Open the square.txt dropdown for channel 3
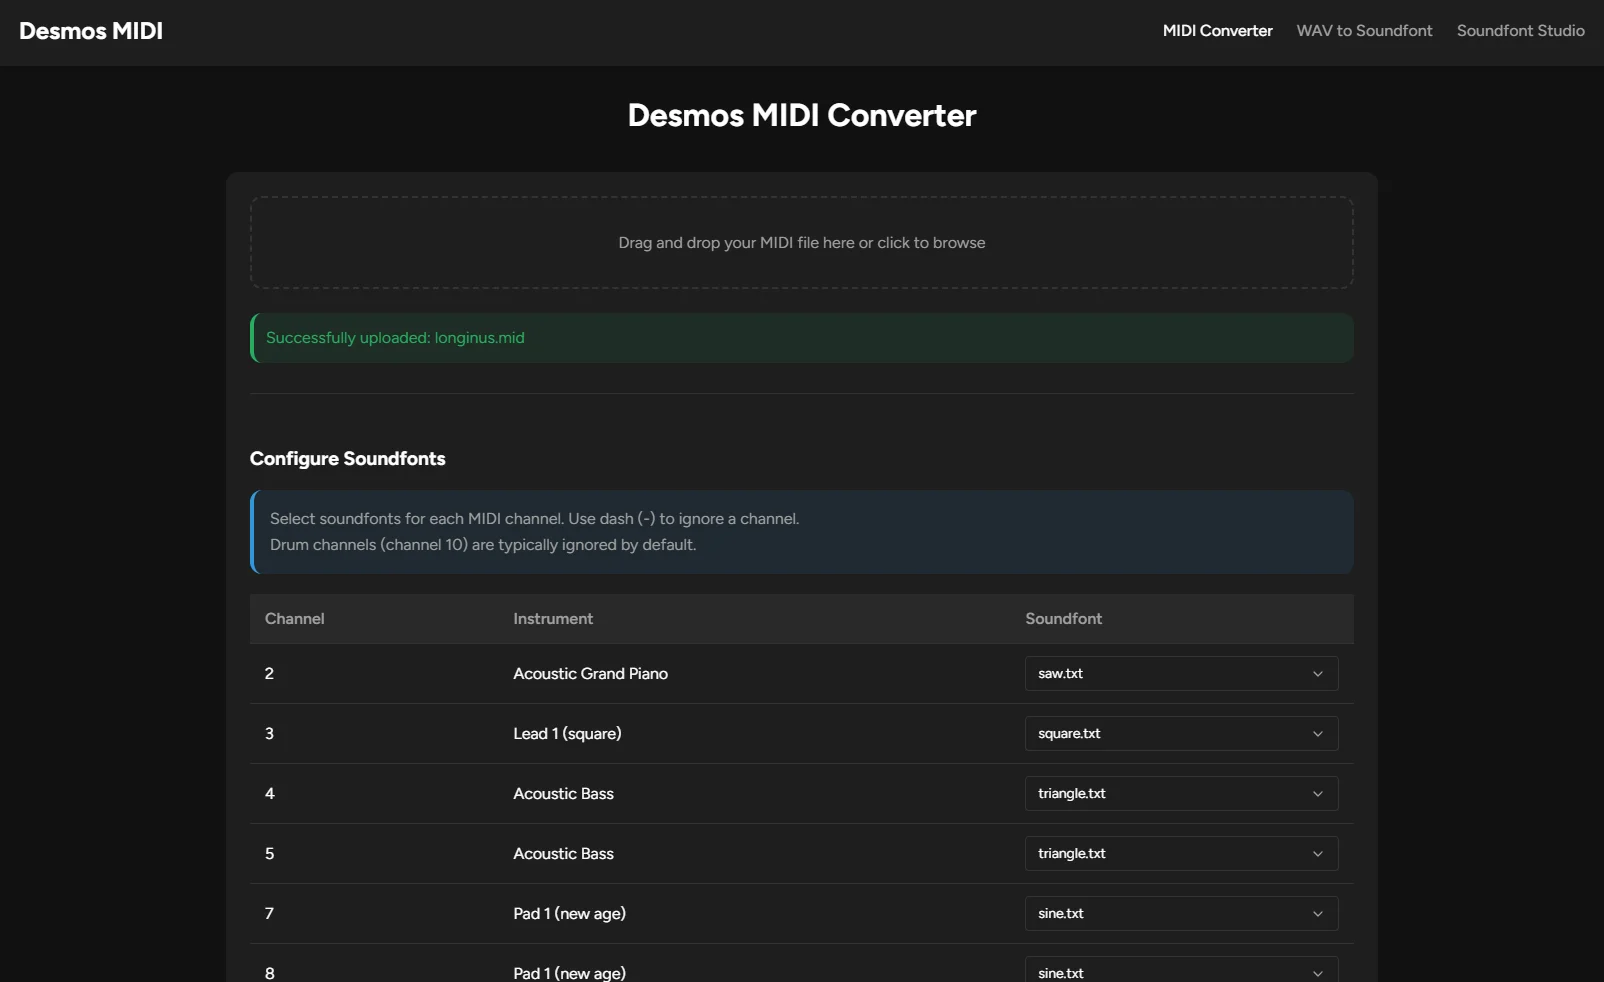The height and width of the screenshot is (982, 1604). [1181, 733]
